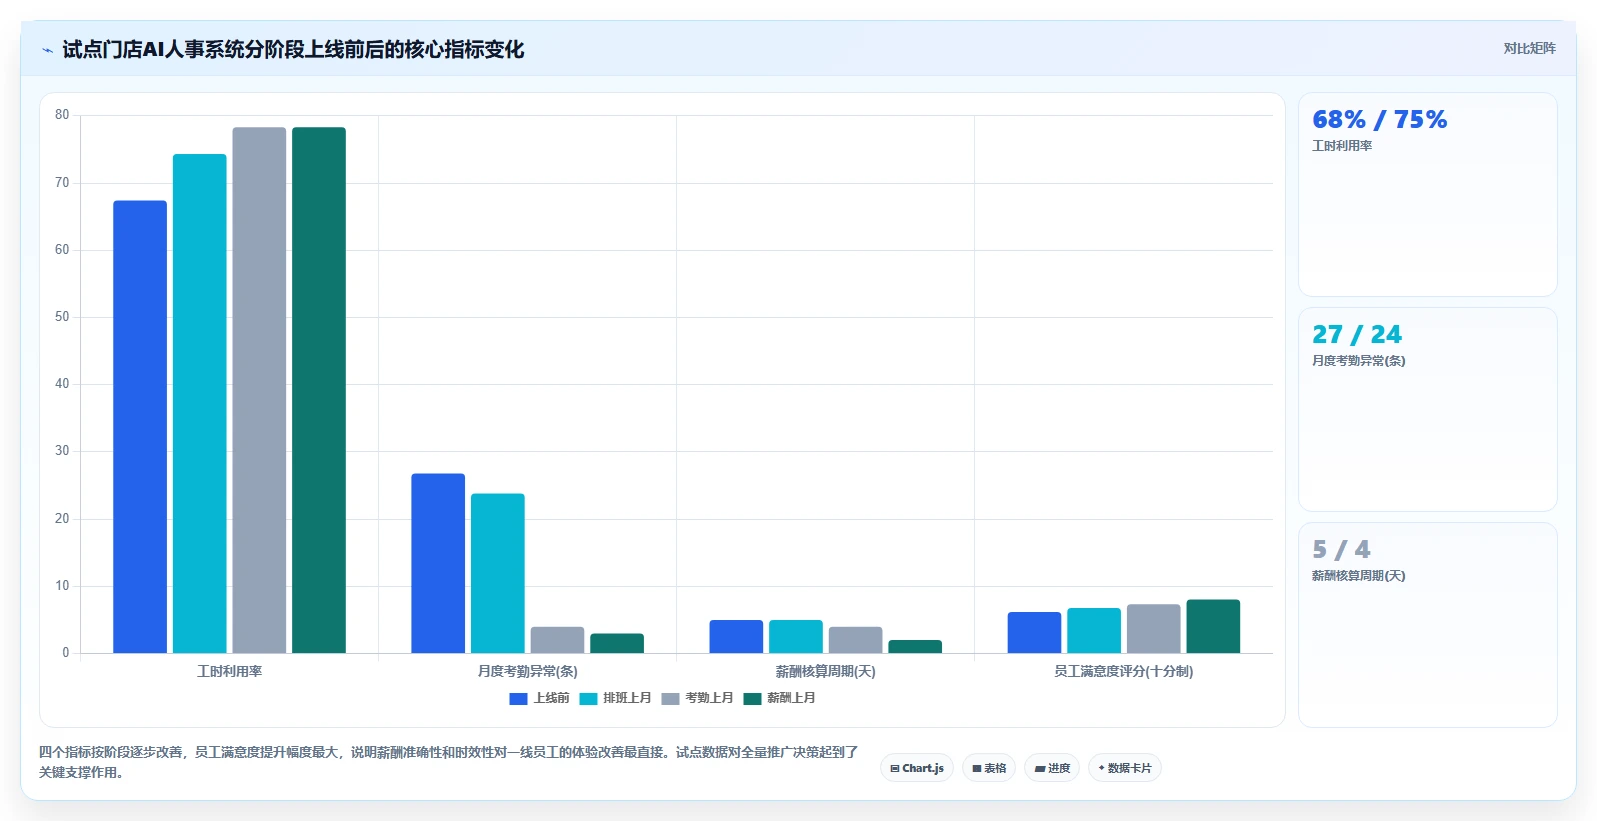Viewport: 1597px width, 821px height.
Task: Click the gray 考勤上月 bar in 工时利用率
Action: click(259, 390)
